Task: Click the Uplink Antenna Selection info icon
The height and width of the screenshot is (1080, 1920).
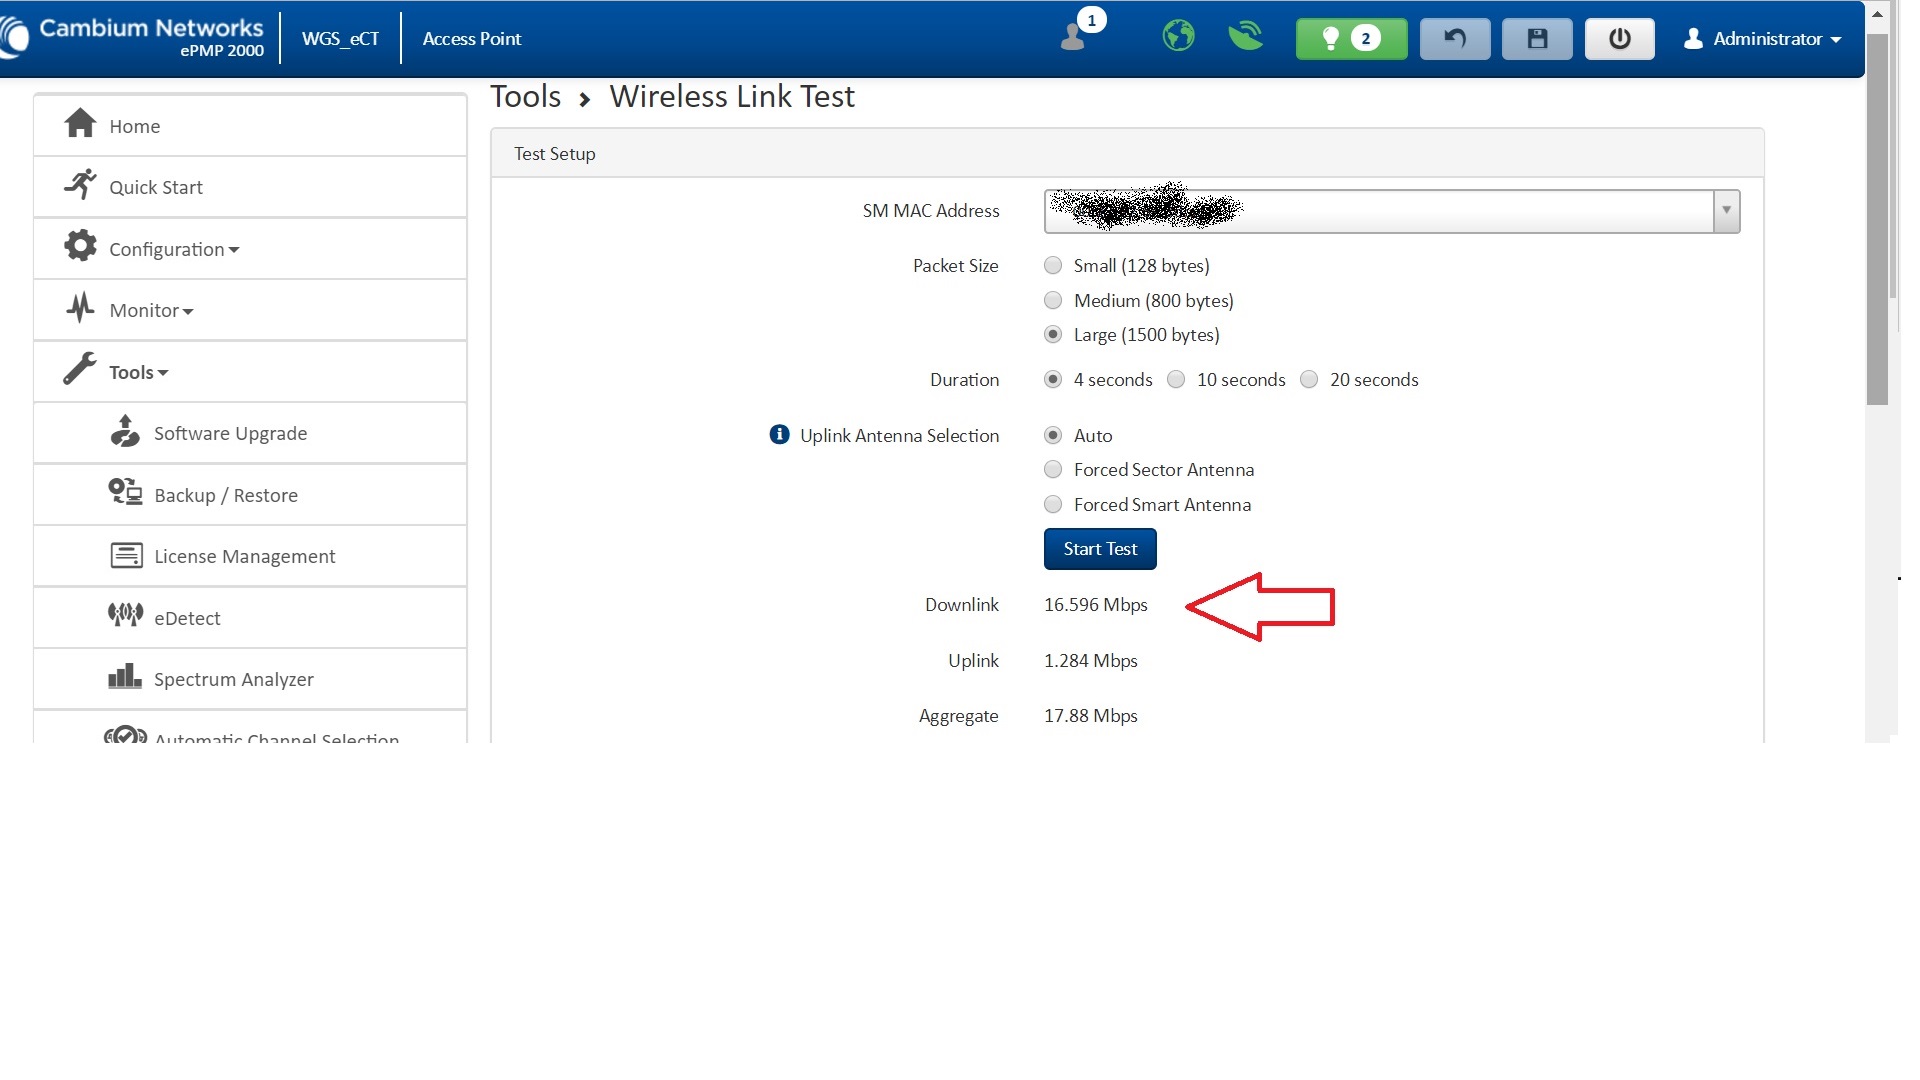Action: pyautogui.click(x=779, y=435)
